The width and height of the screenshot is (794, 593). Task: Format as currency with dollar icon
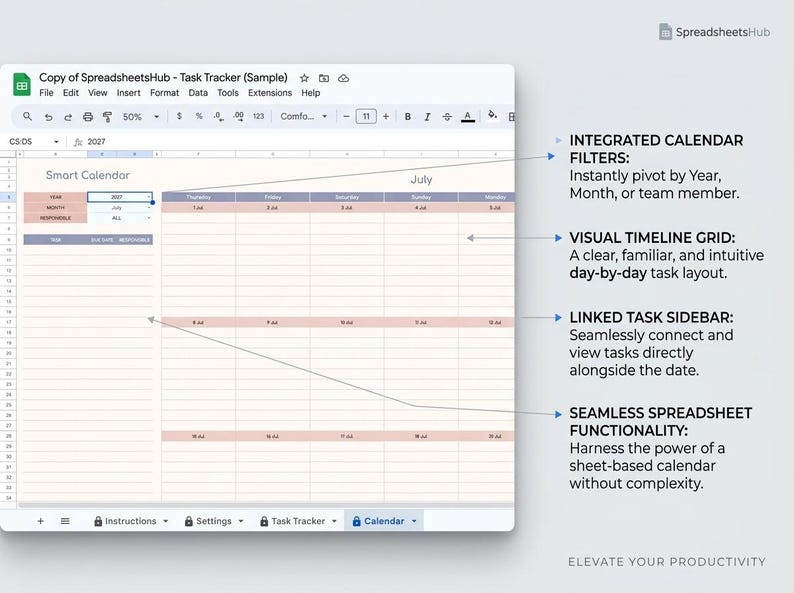pyautogui.click(x=179, y=116)
